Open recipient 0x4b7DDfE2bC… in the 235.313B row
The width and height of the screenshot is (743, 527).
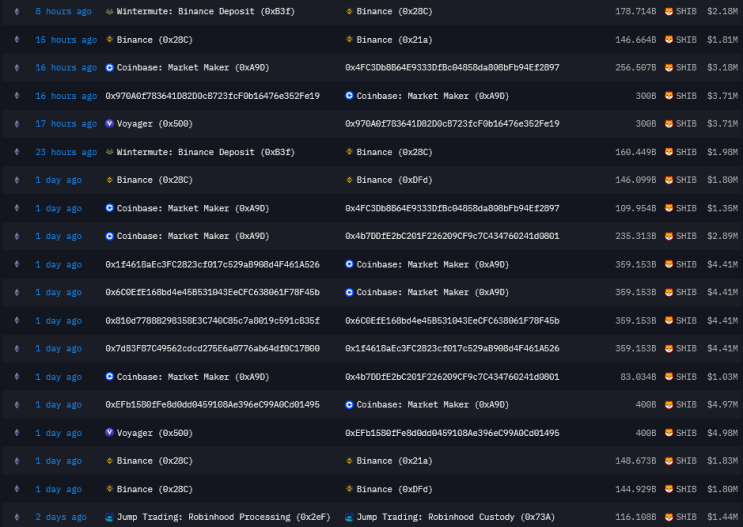point(452,236)
